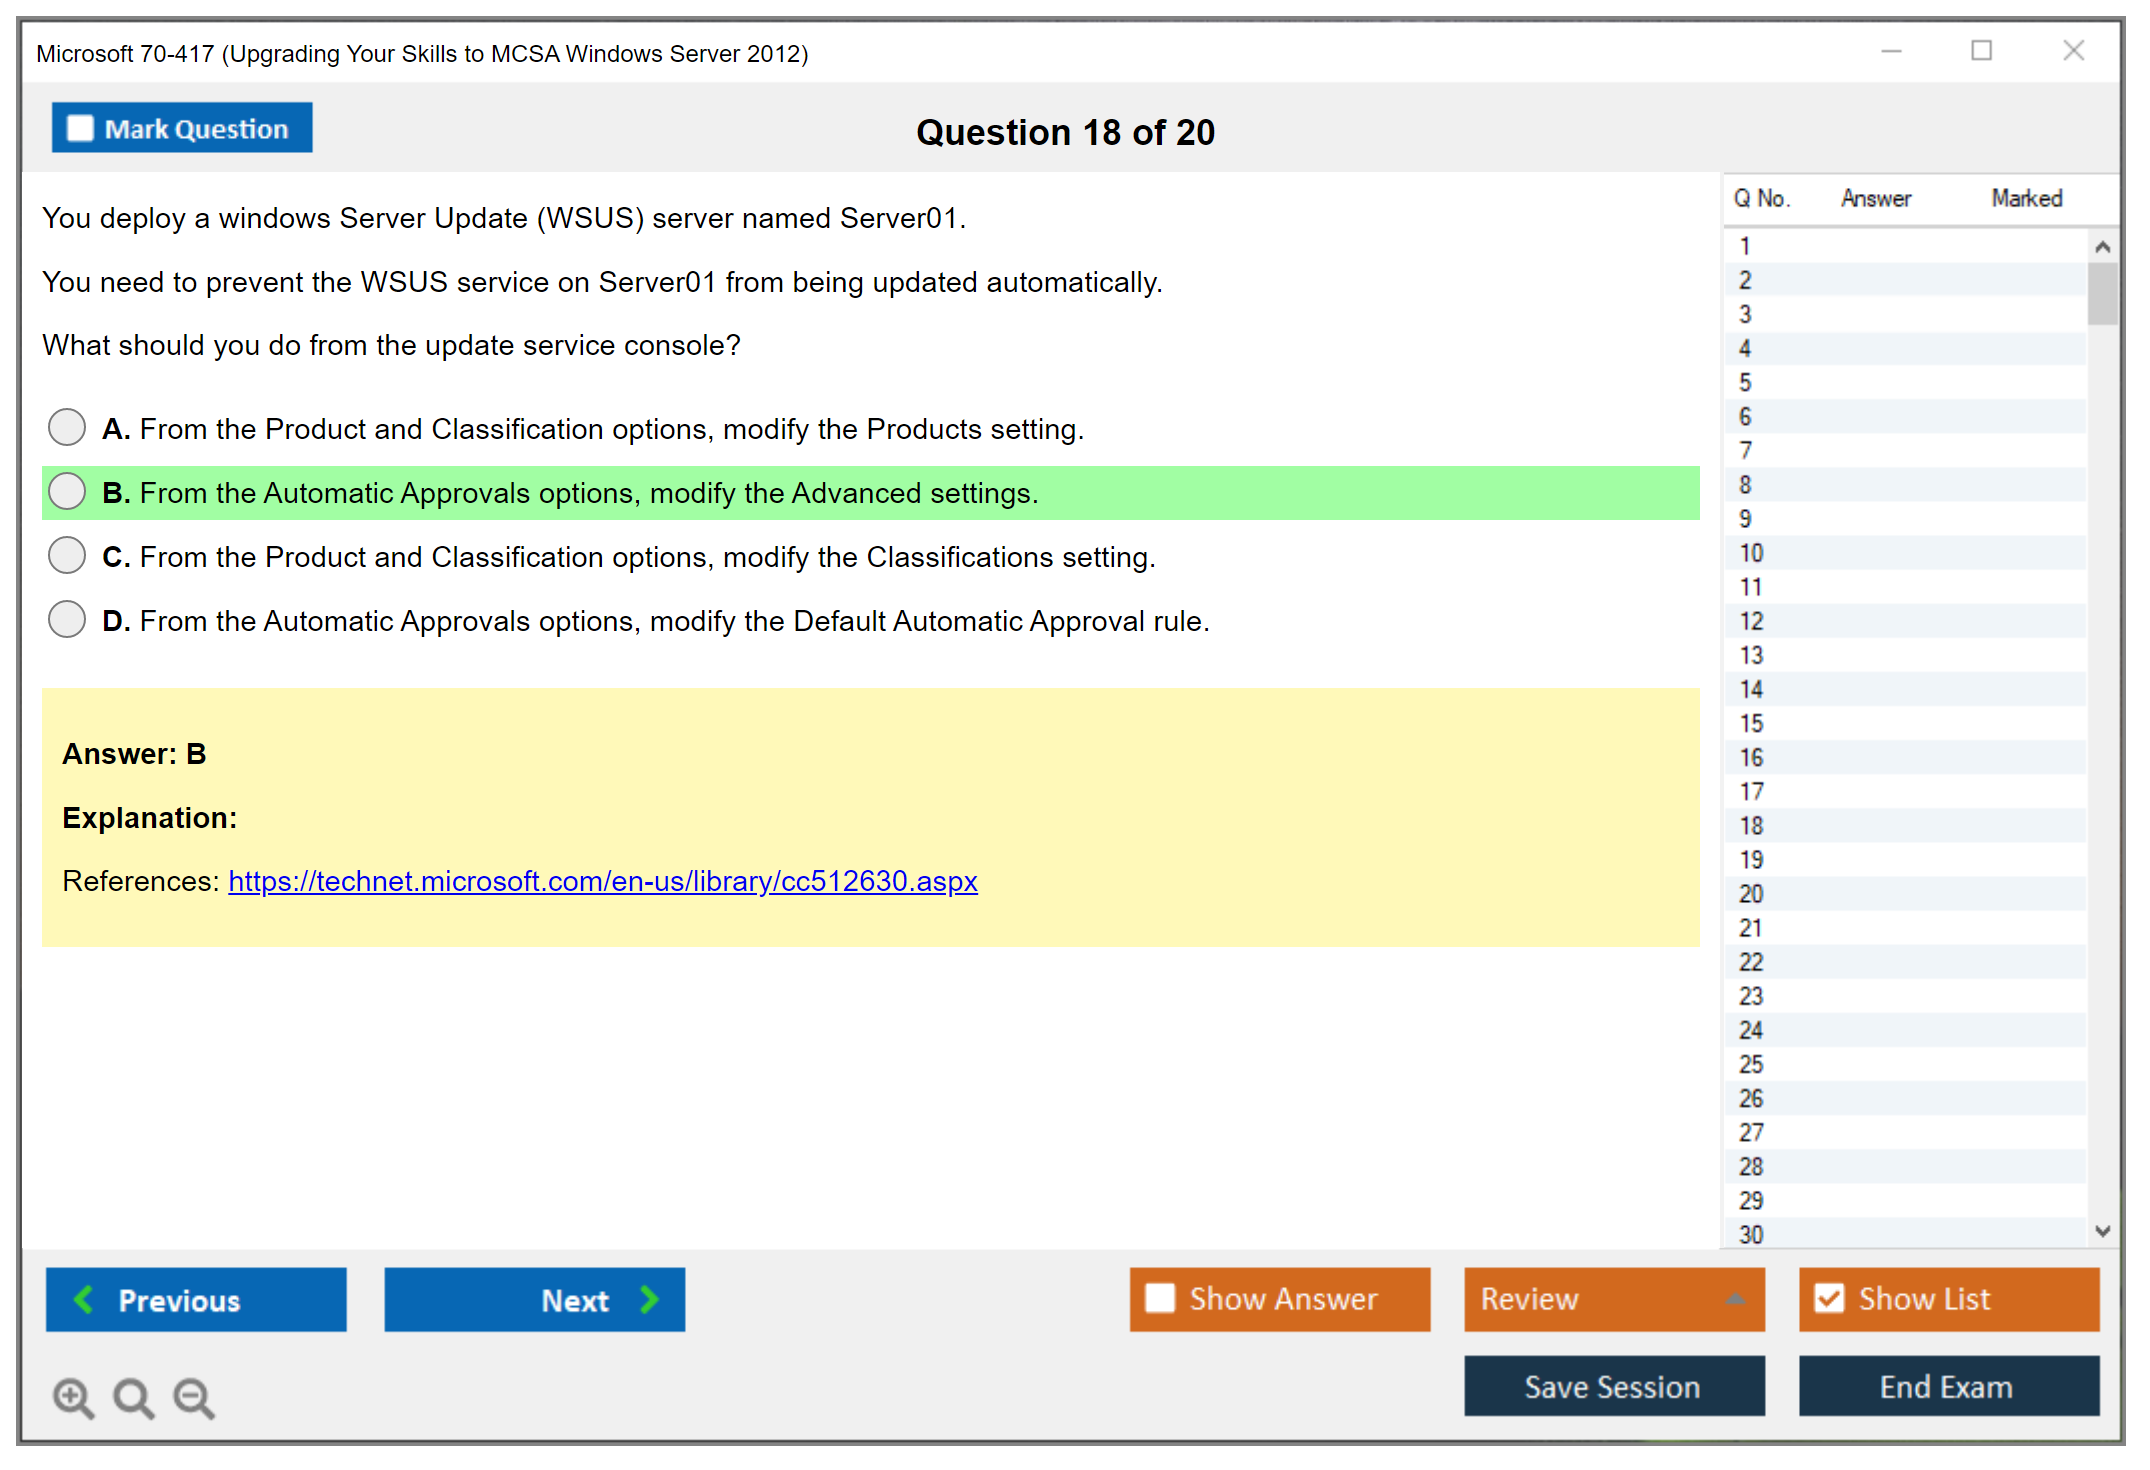The height and width of the screenshot is (1470, 2150).
Task: Click the reset zoom magnifier icon
Action: click(133, 1397)
